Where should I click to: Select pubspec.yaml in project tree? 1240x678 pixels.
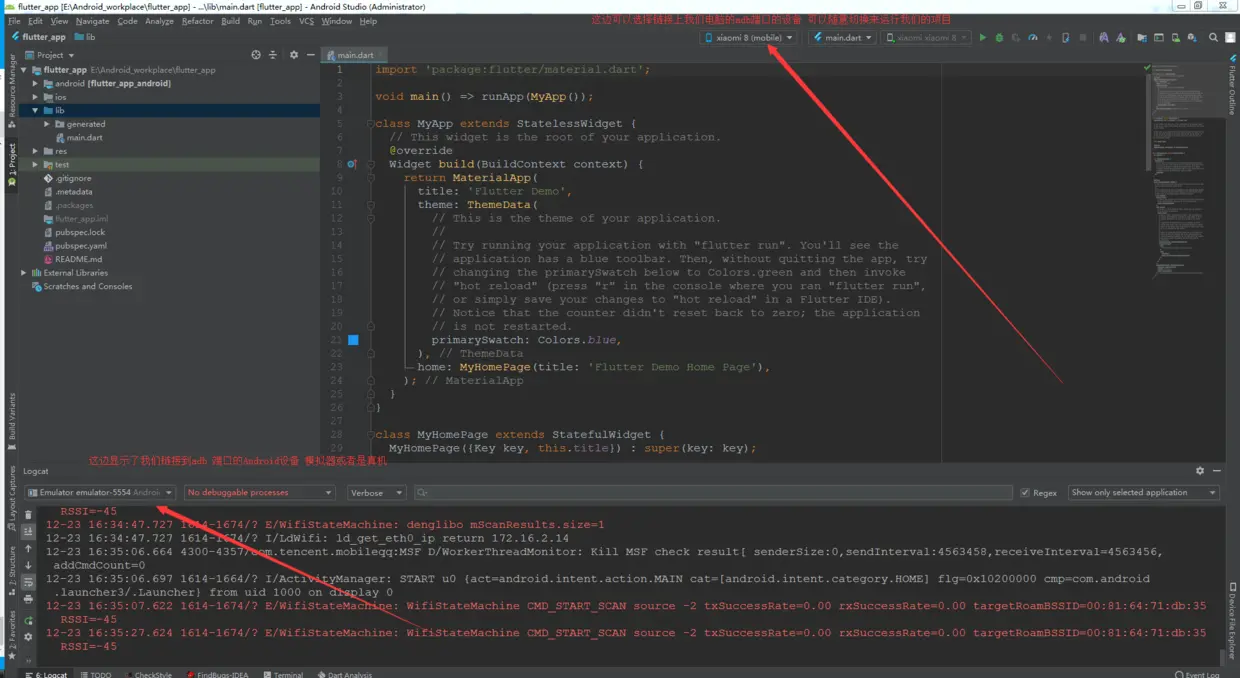click(80, 246)
